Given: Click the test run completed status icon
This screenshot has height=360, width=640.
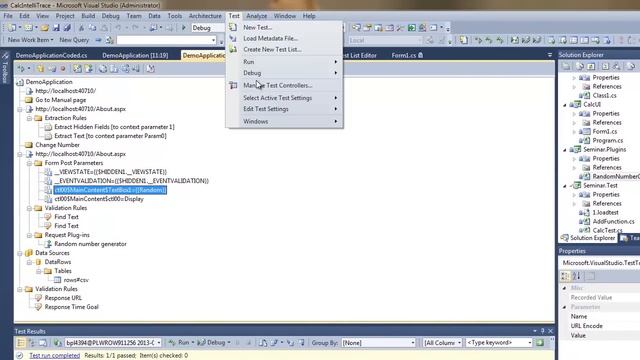Looking at the screenshot, I should point(19,356).
